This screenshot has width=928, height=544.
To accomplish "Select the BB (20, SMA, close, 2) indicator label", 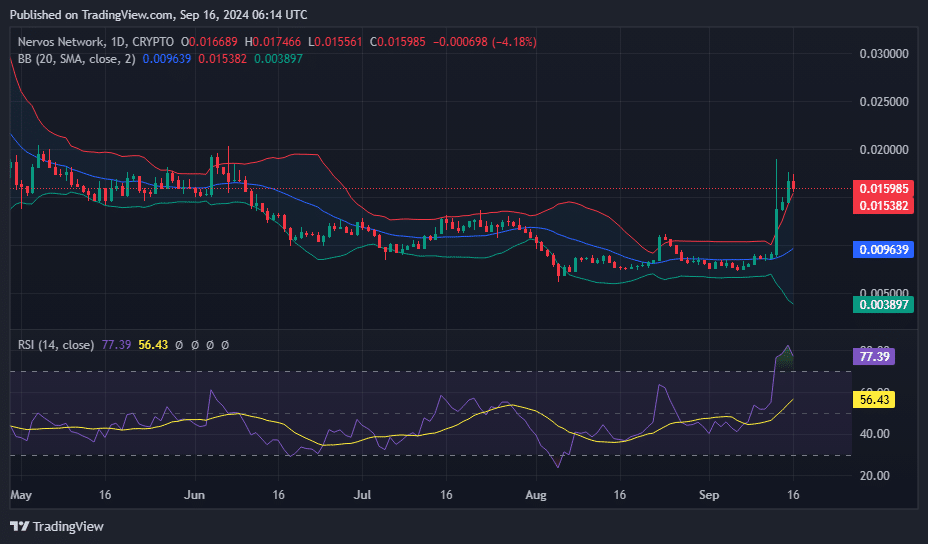I will pyautogui.click(x=76, y=59).
